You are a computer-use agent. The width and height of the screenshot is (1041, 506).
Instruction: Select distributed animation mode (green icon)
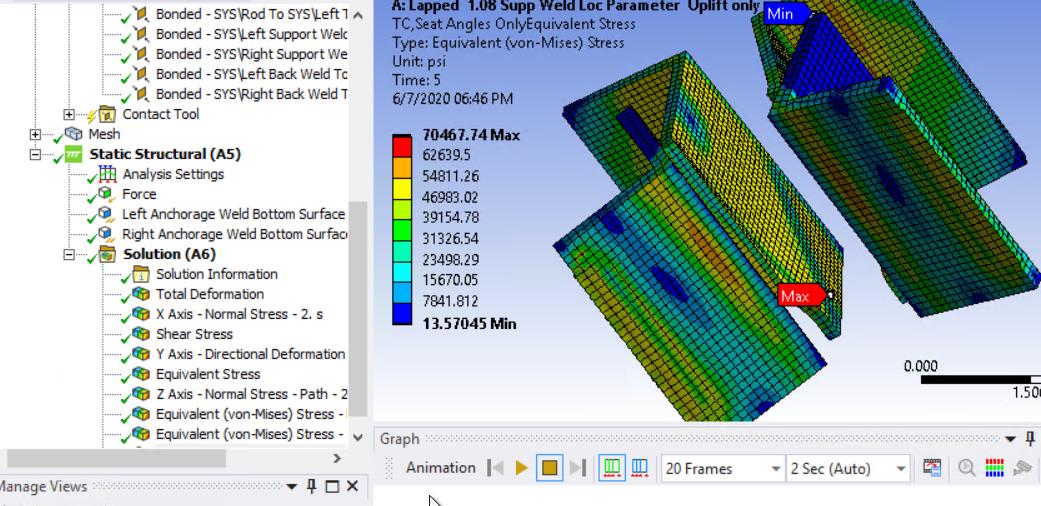click(x=611, y=468)
